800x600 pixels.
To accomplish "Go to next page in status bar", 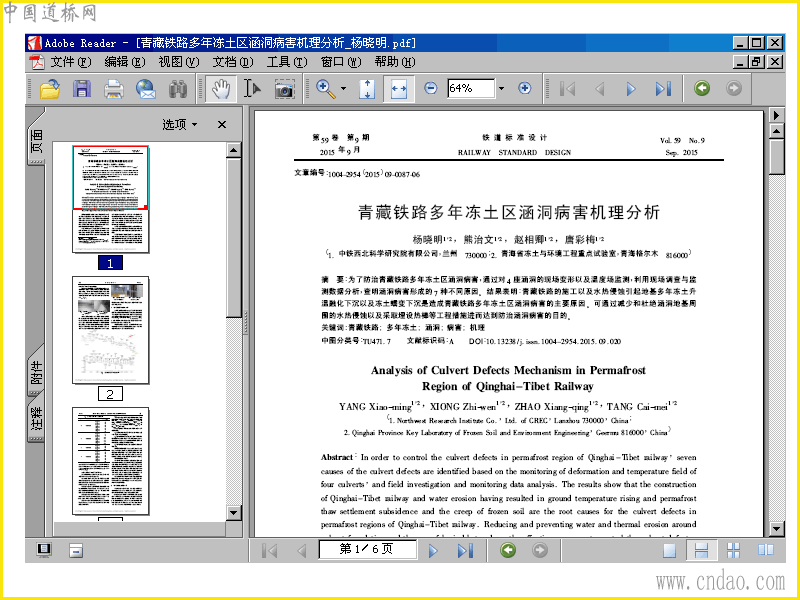I will [x=434, y=551].
